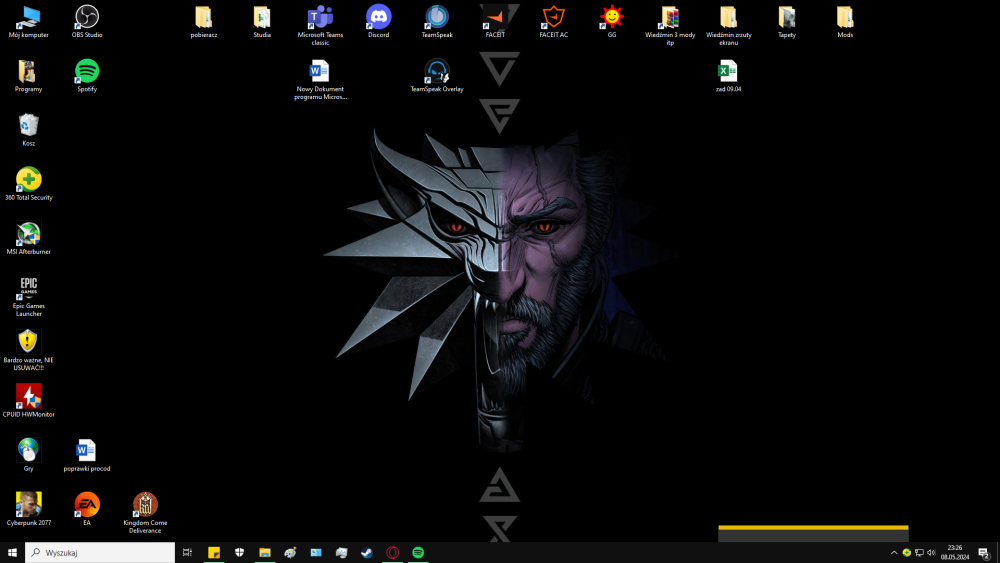Screen dimensions: 1000x563
Task: Click the zad 09.04 Excel file
Action: pos(728,71)
